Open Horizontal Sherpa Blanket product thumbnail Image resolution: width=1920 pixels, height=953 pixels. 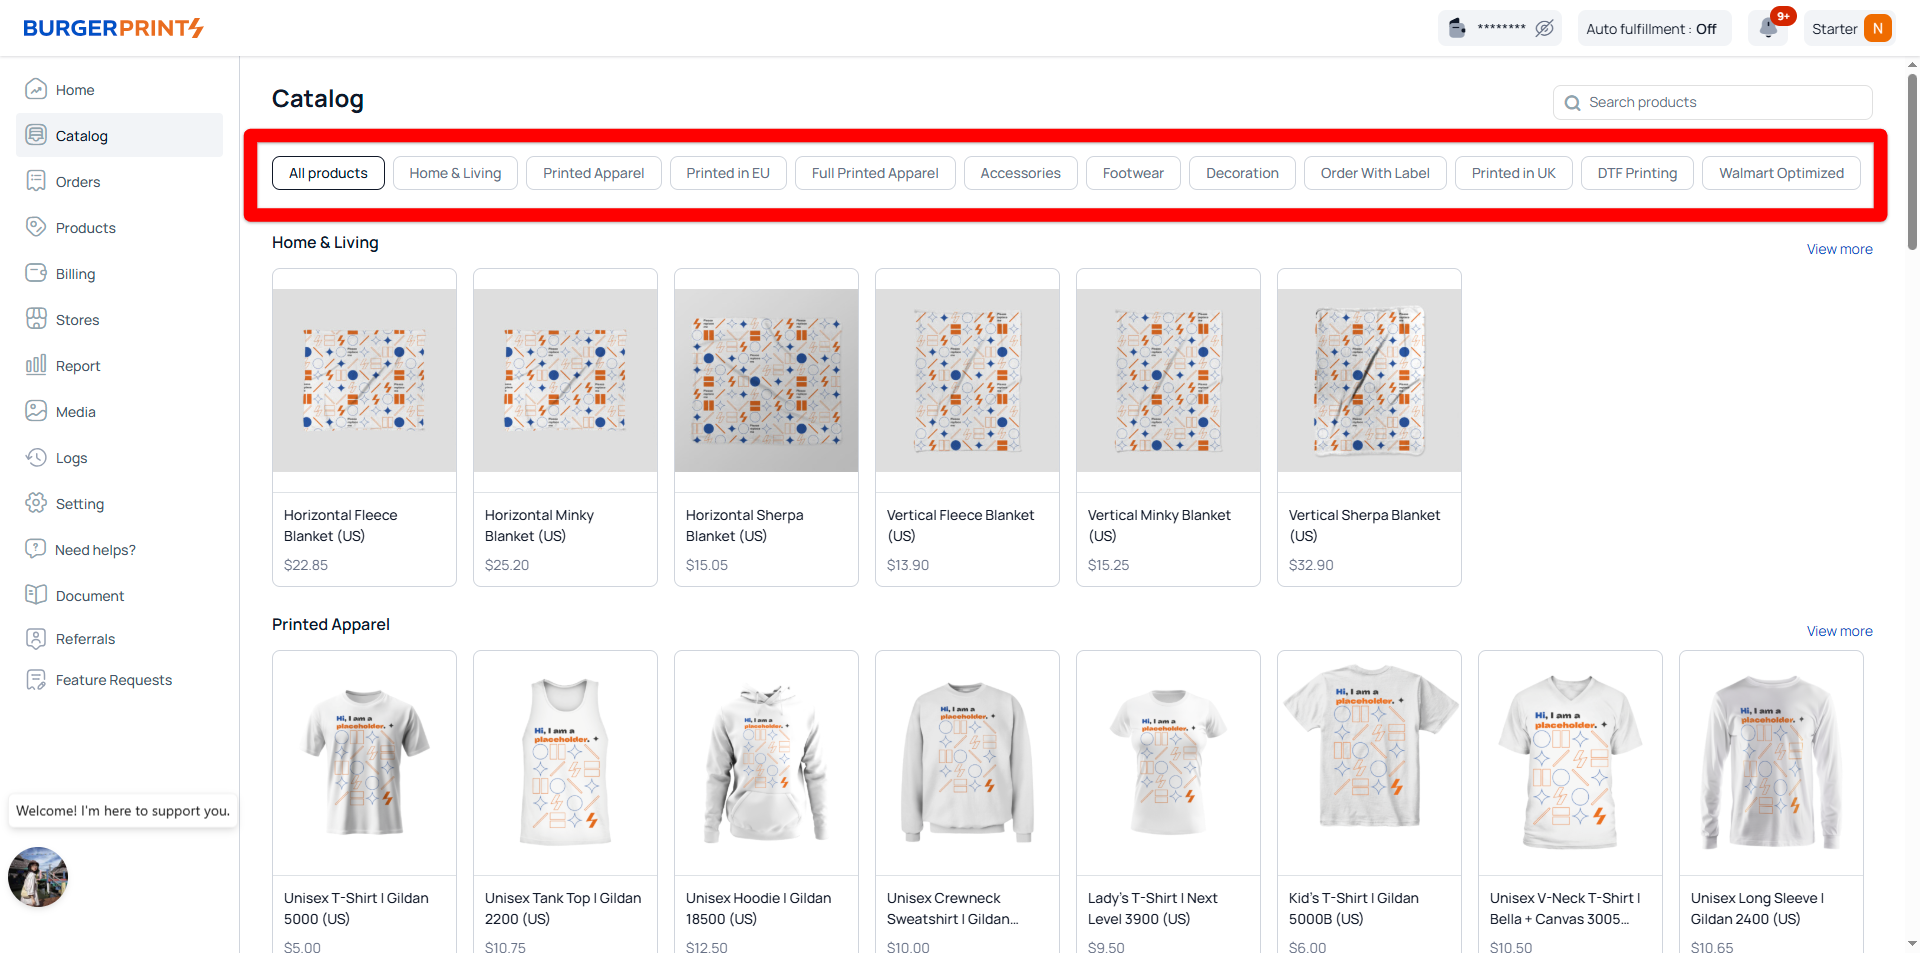point(766,380)
